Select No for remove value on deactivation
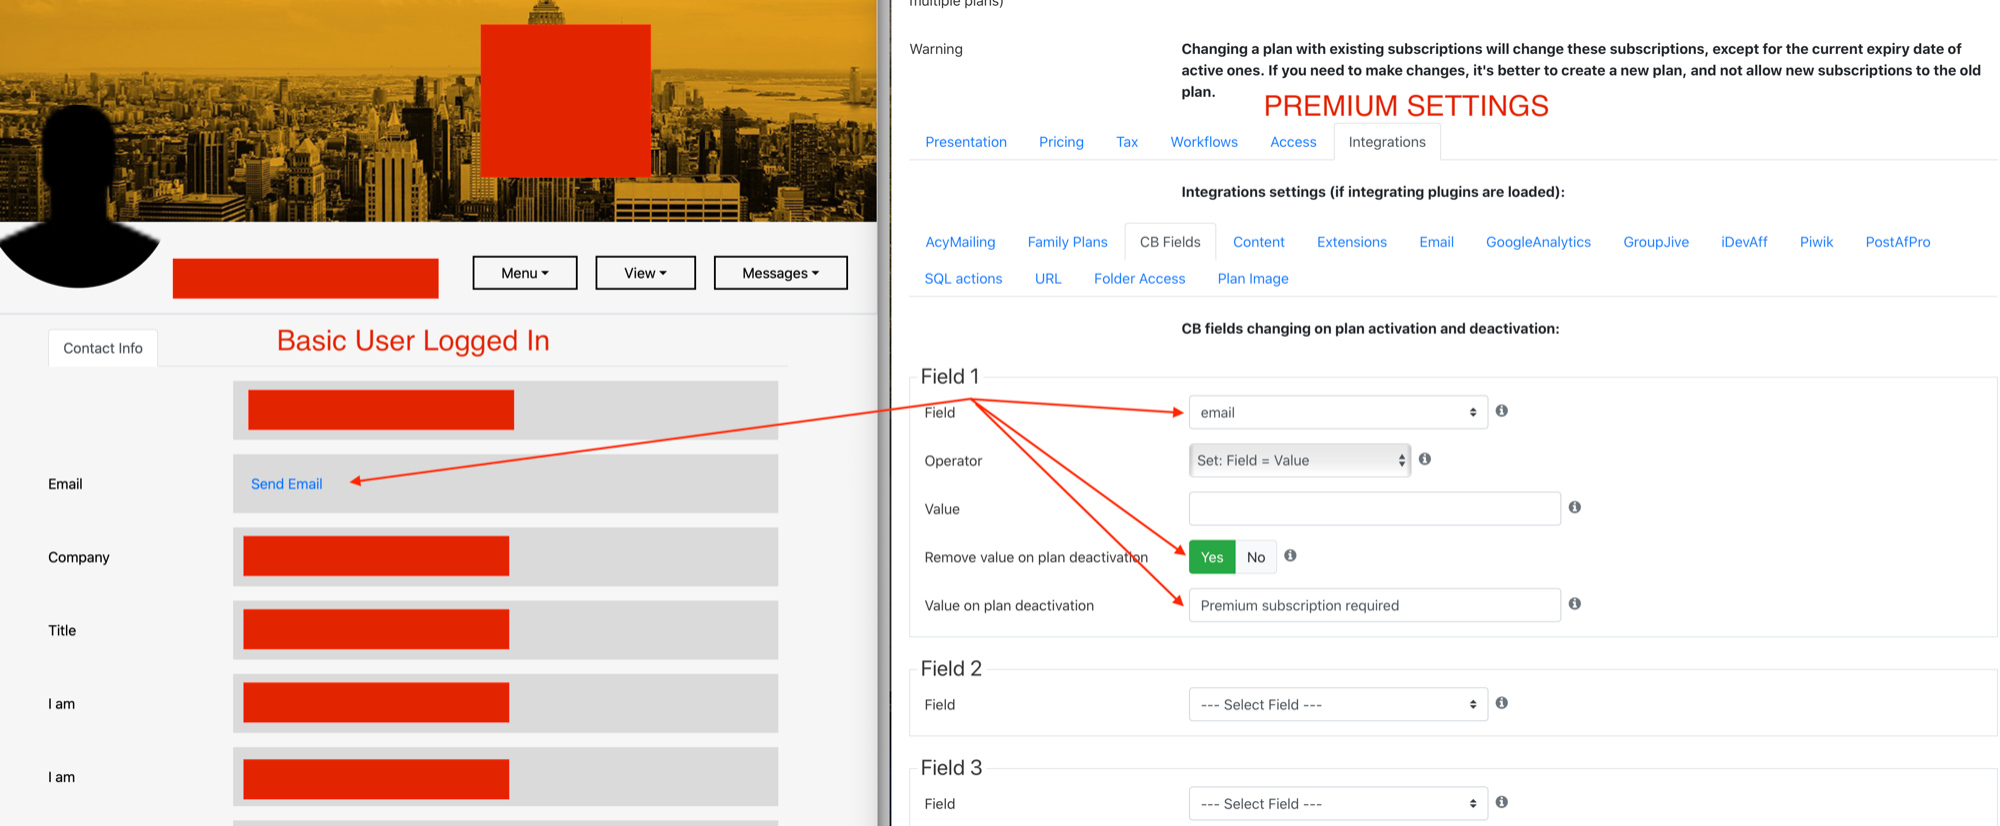The image size is (2000, 826). 1256,557
